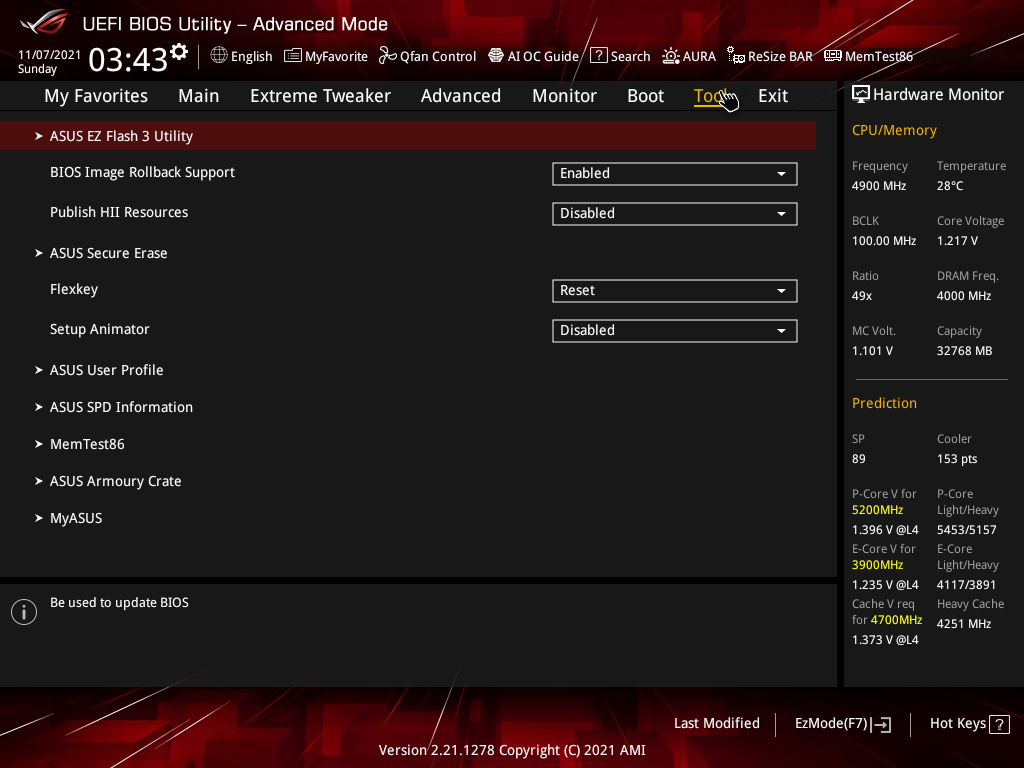
Task: Go to the Exit tab
Action: tap(773, 96)
